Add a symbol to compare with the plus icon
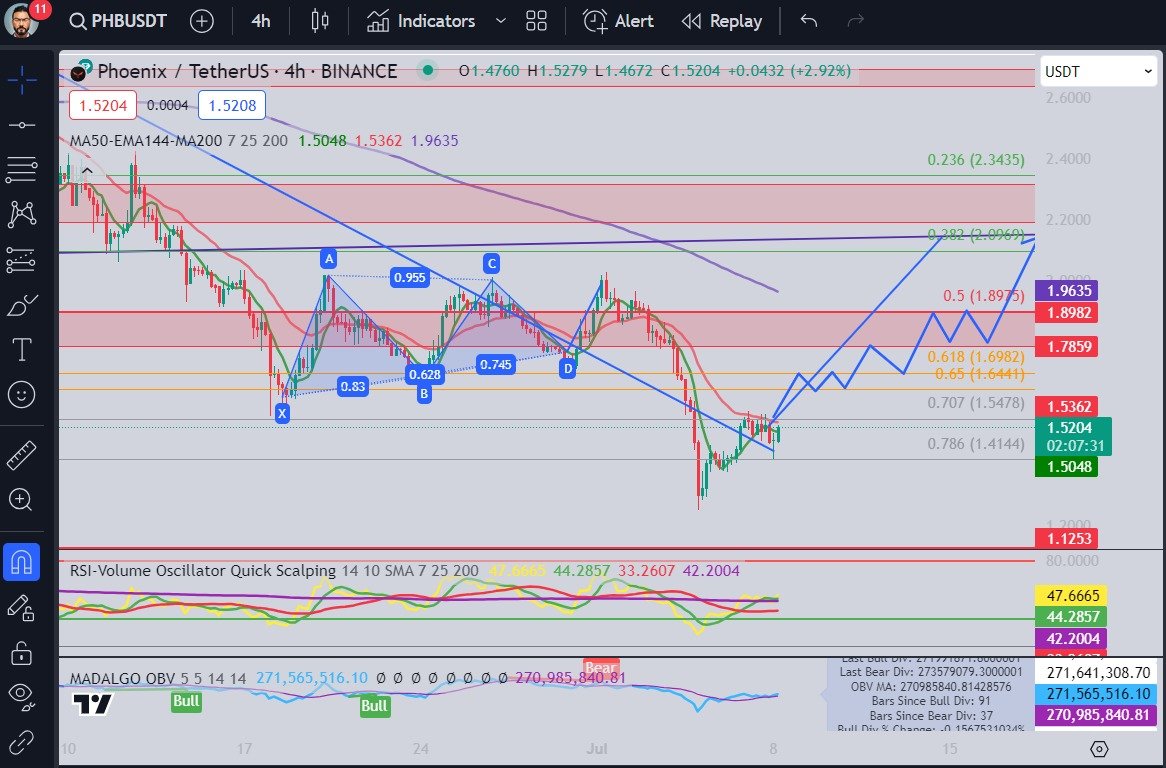The height and width of the screenshot is (768, 1166). pyautogui.click(x=202, y=21)
